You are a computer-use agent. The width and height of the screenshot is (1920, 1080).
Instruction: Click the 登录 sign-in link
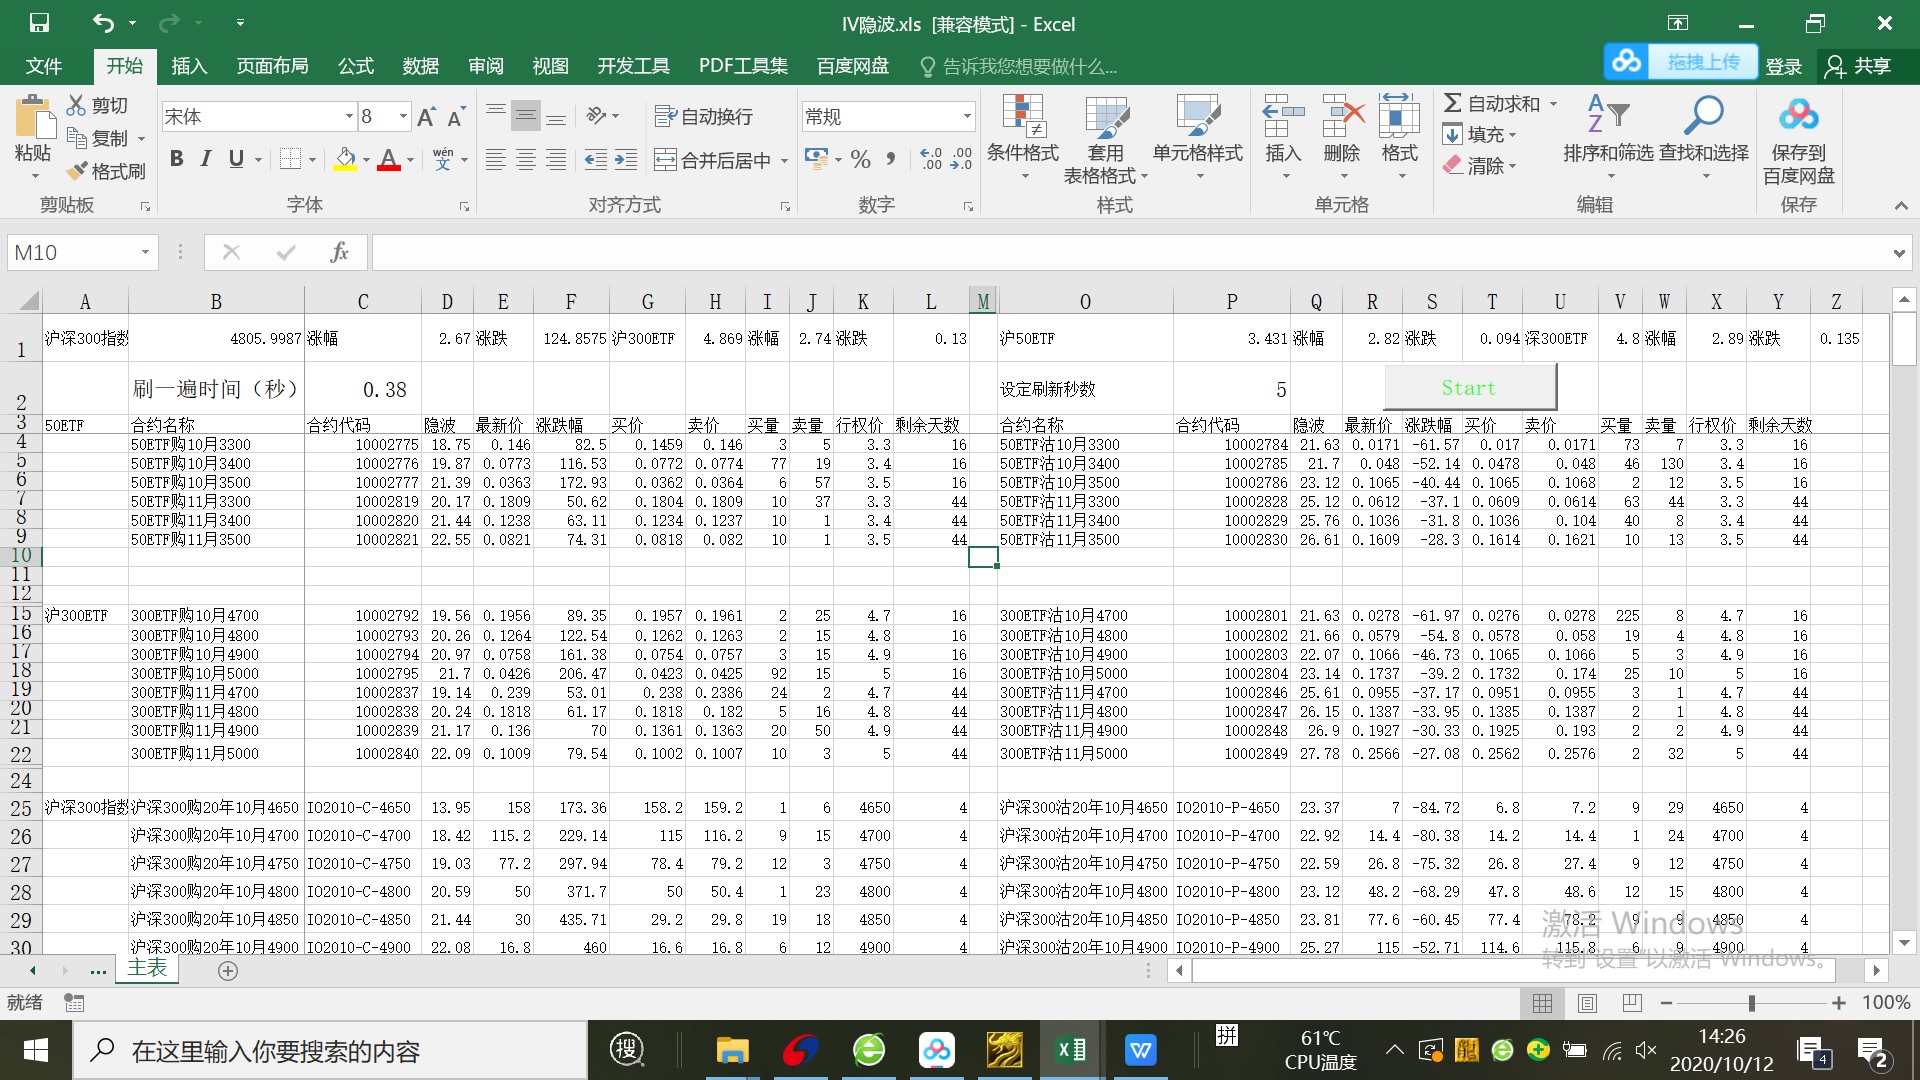tap(1783, 66)
